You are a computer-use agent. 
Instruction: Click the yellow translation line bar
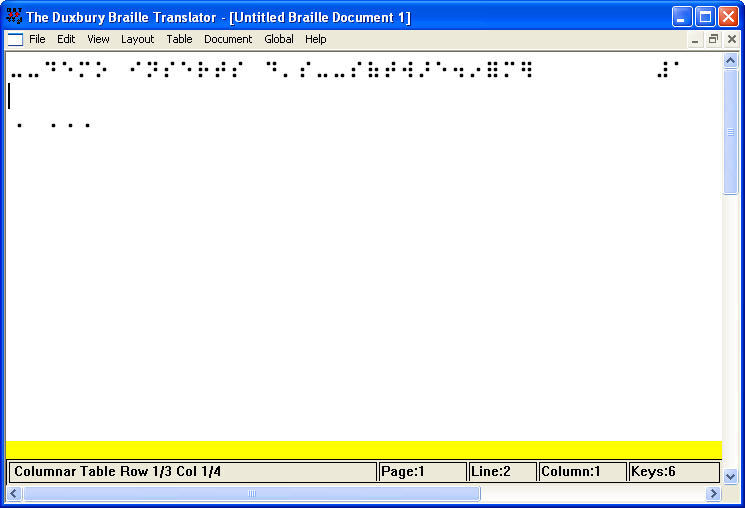tap(364, 450)
